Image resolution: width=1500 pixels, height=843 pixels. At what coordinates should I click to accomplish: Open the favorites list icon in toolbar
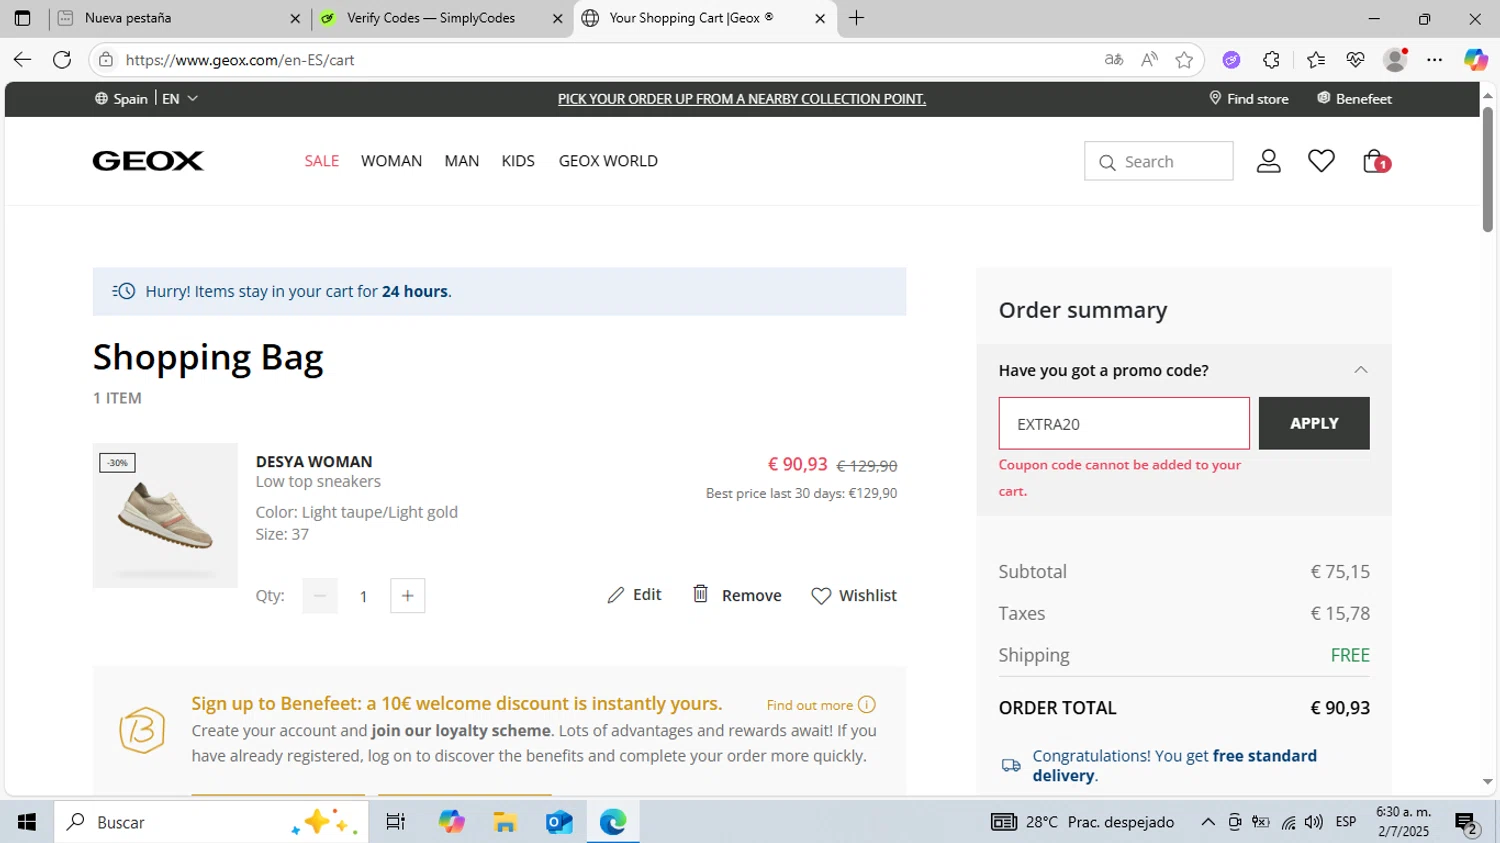pos(1316,60)
